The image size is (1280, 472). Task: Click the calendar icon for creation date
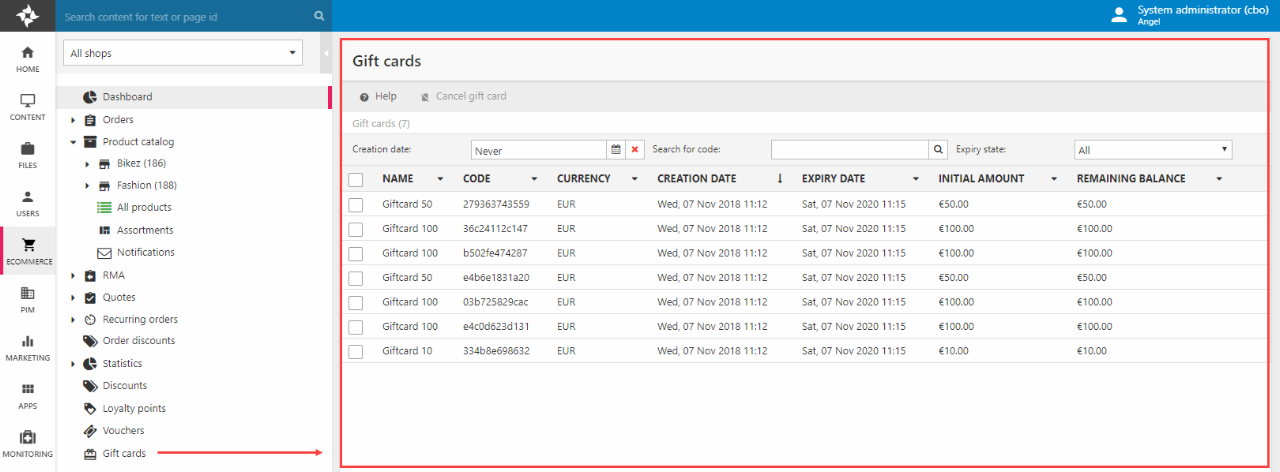[616, 150]
